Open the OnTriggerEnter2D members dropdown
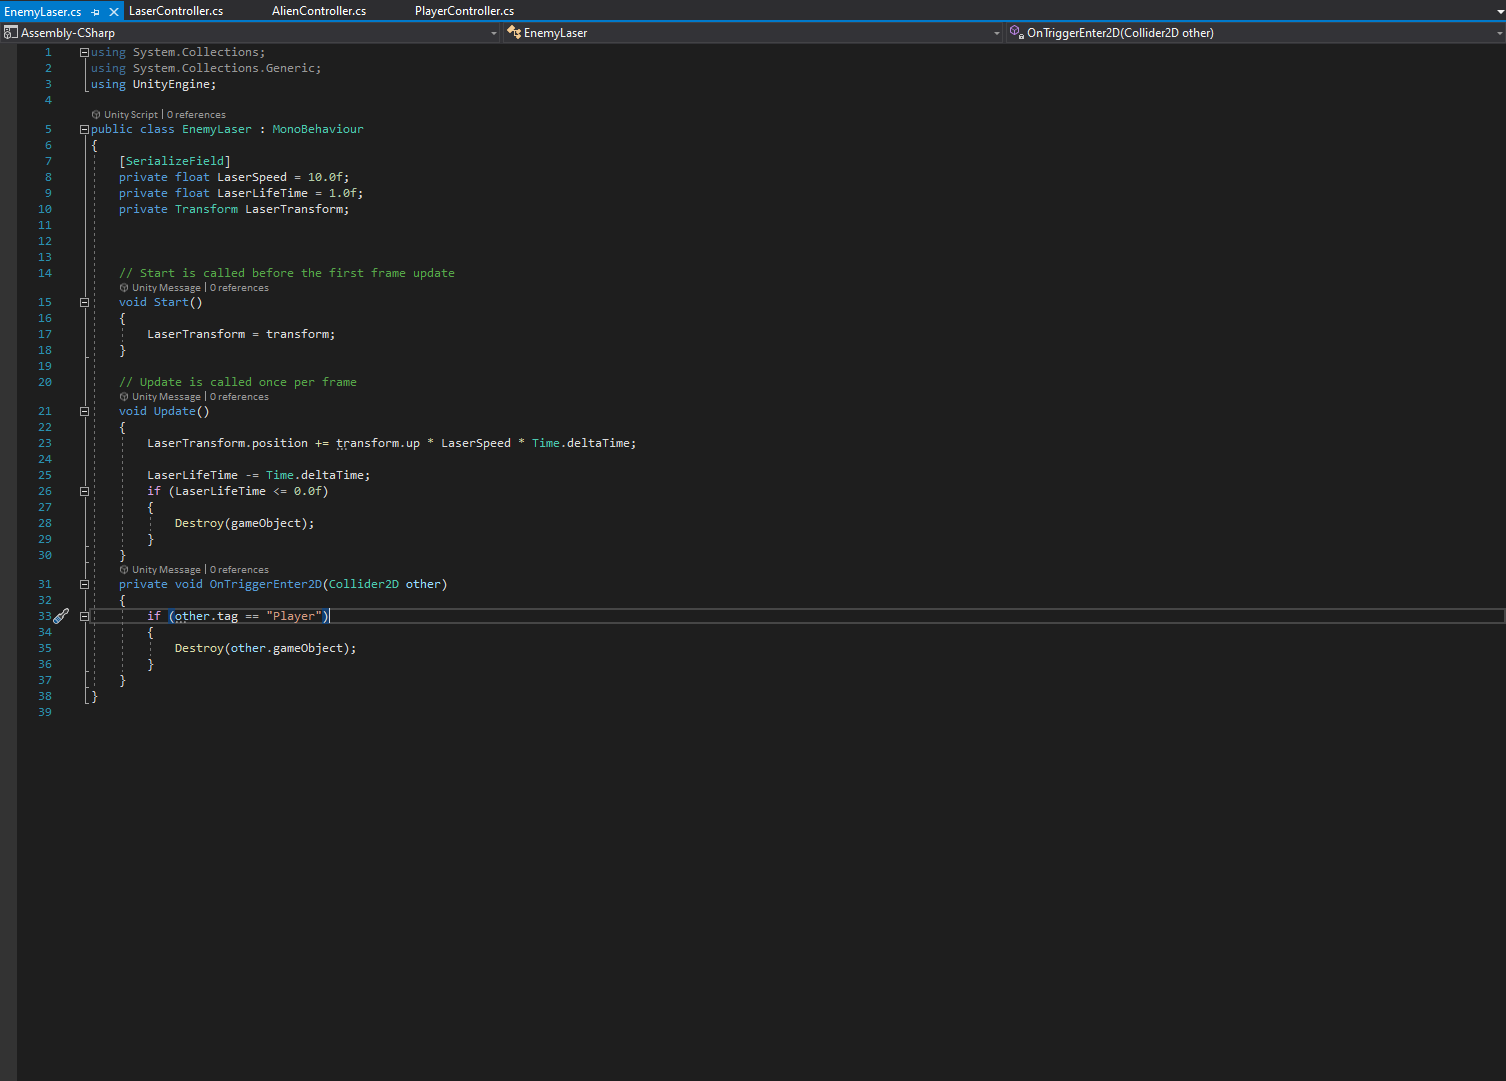Image resolution: width=1506 pixels, height=1081 pixels. 1499,33
